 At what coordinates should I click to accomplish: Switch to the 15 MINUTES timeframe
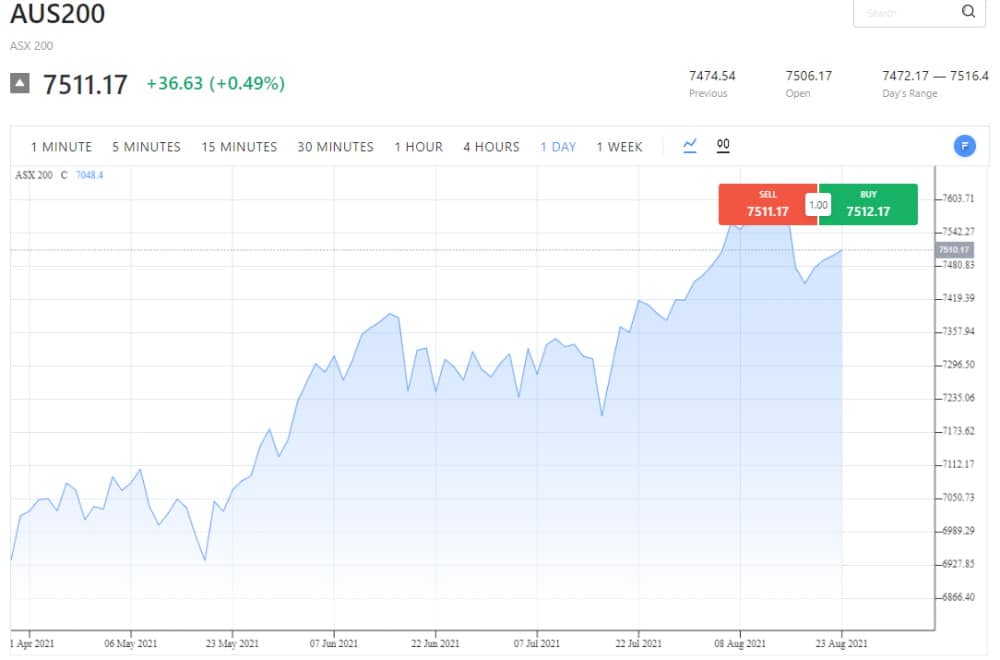pyautogui.click(x=239, y=147)
